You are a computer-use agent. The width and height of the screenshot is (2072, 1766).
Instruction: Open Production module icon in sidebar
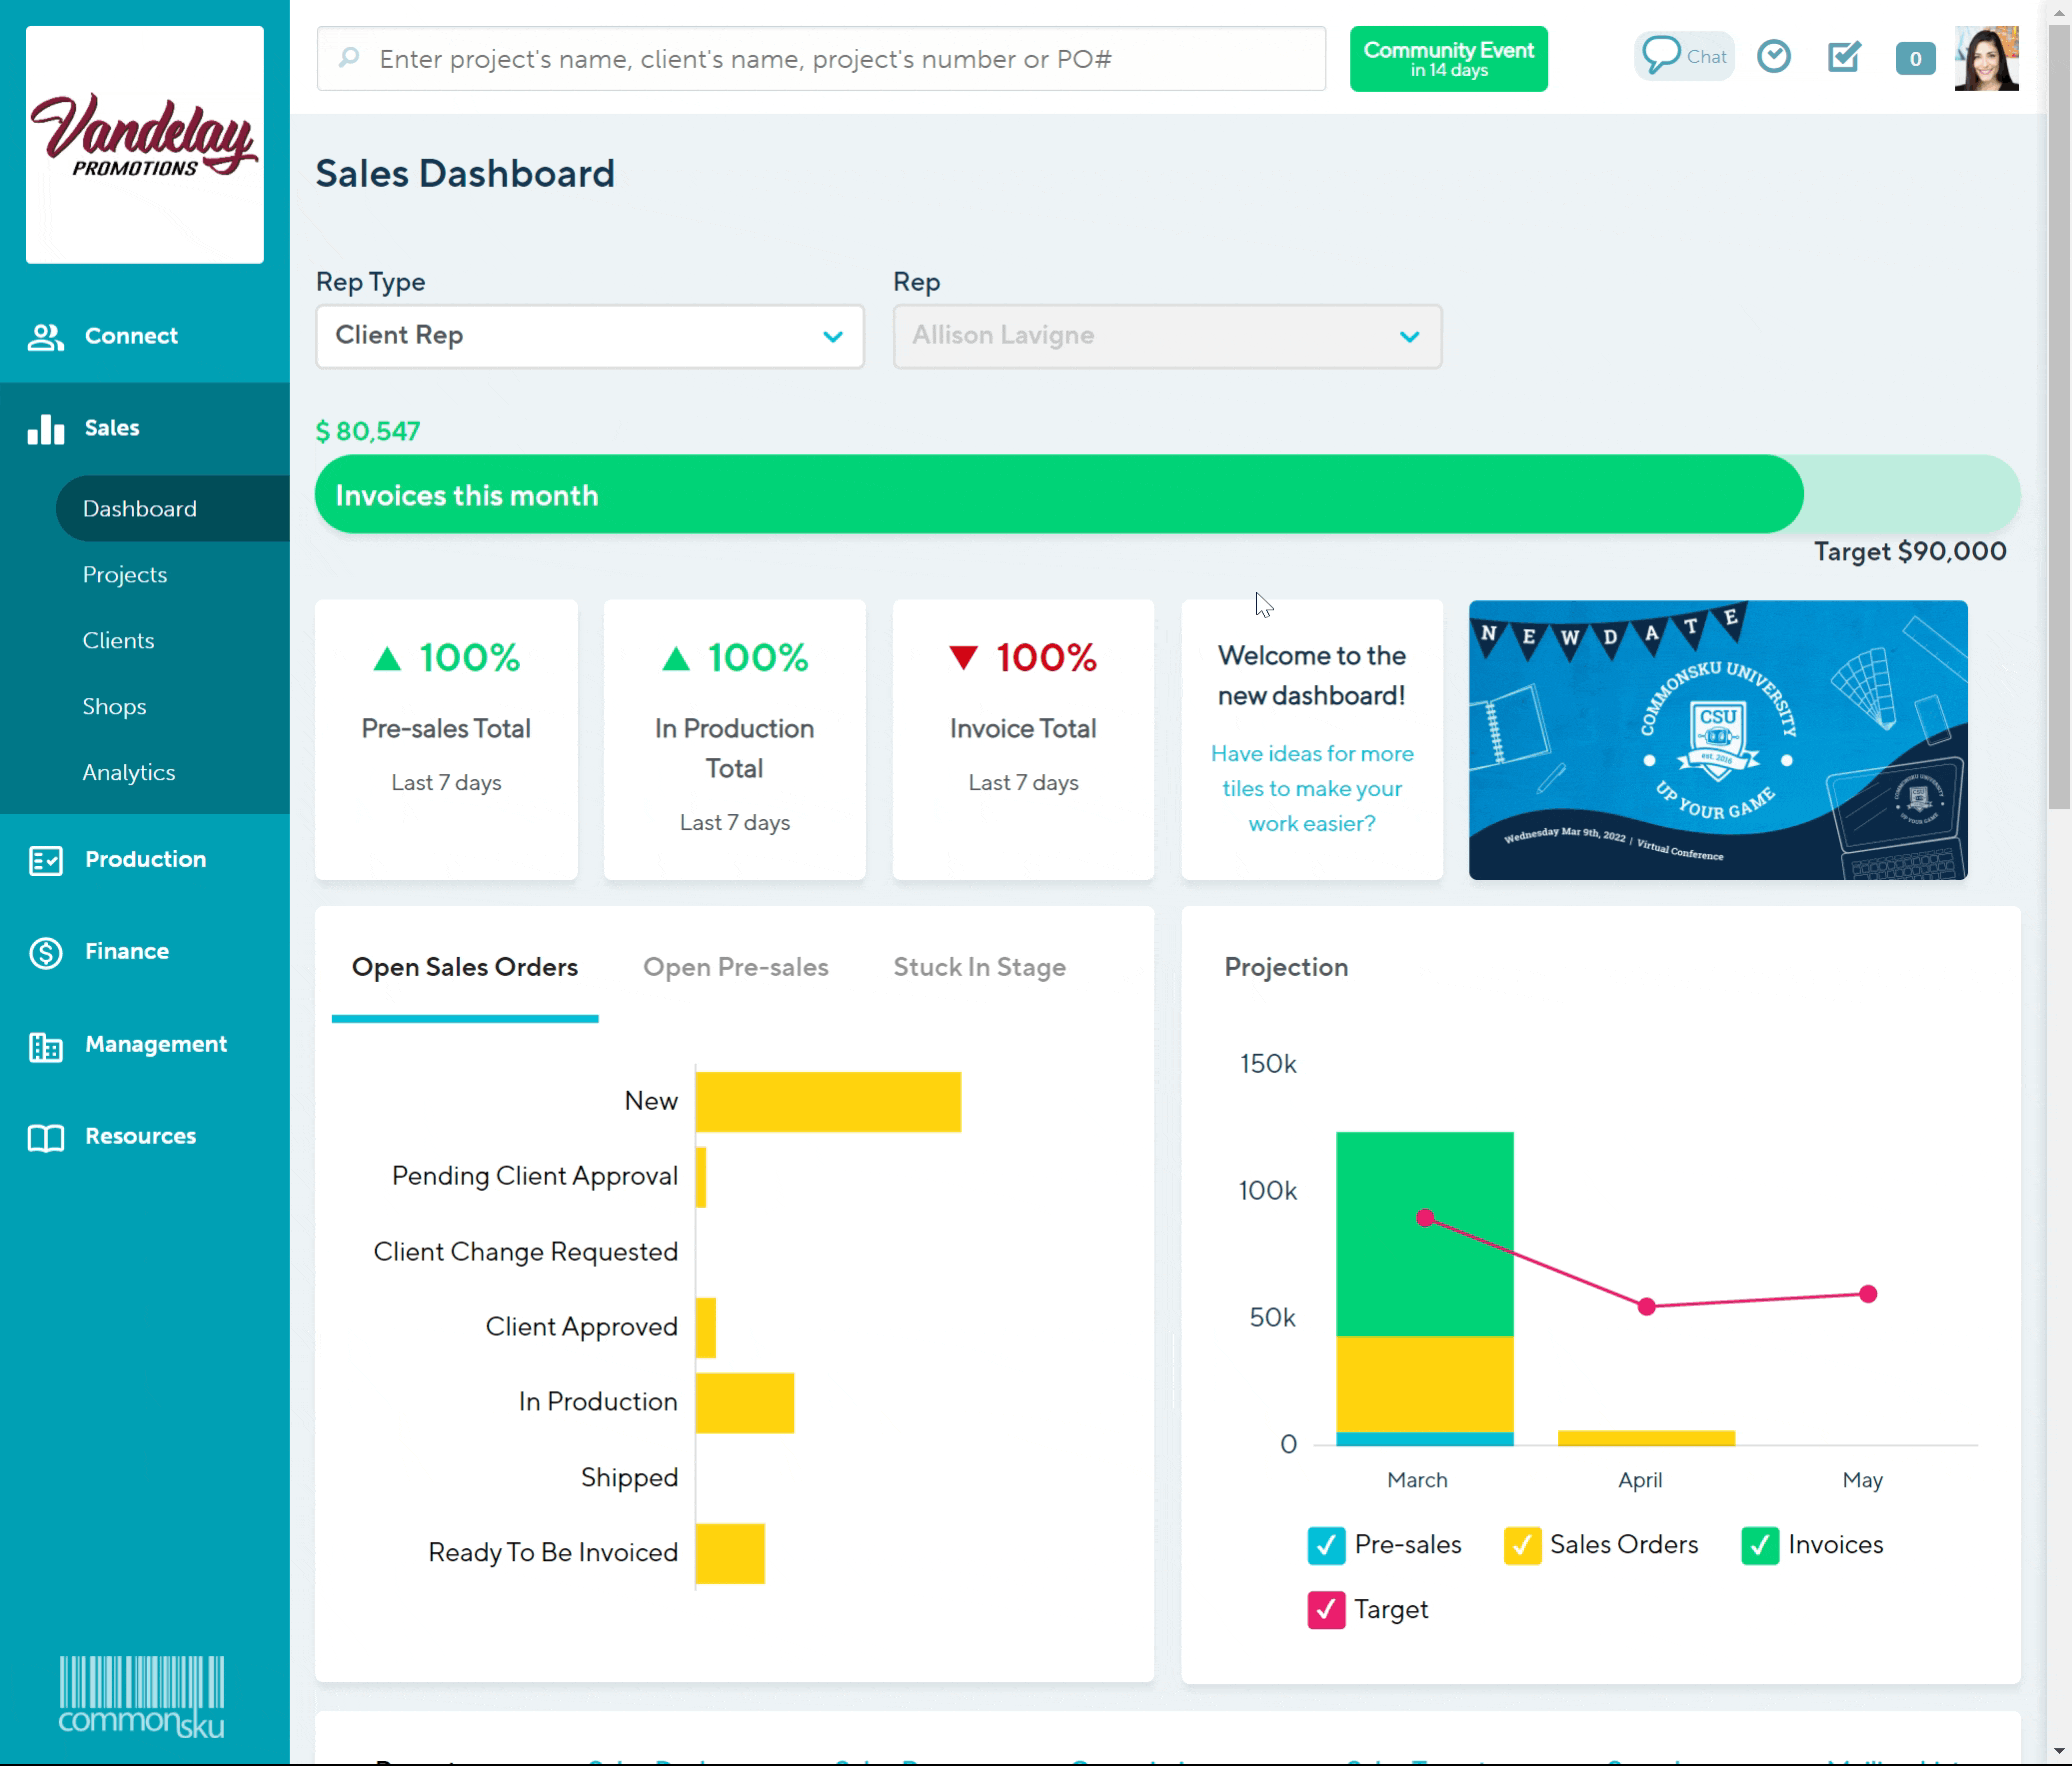pos(46,860)
